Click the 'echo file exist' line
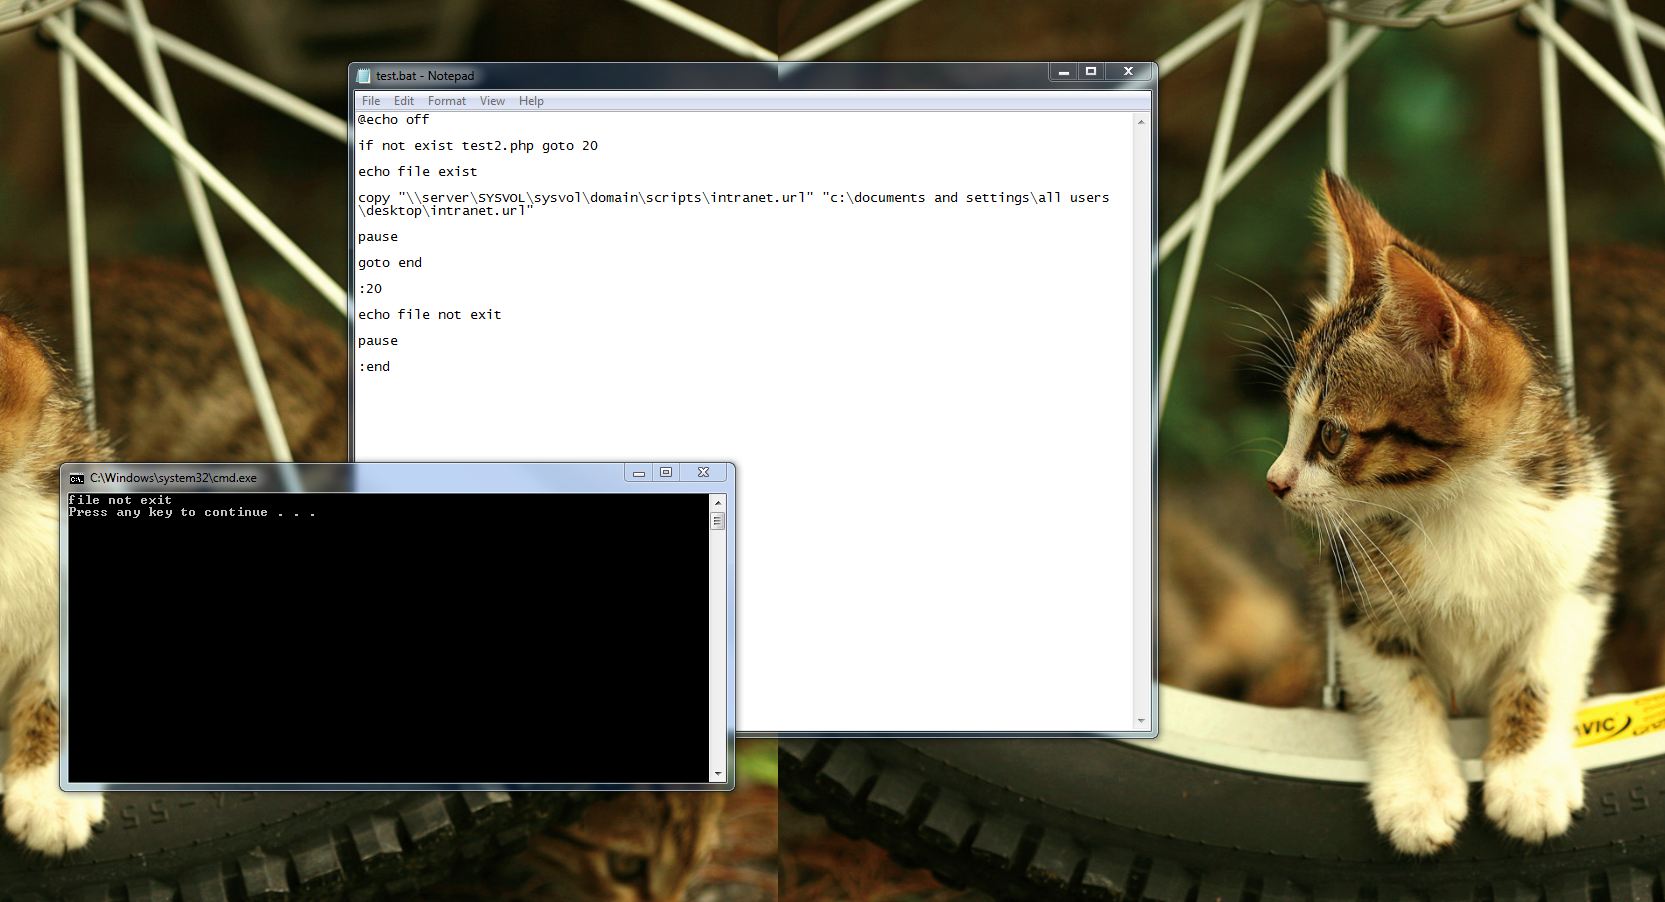 pyautogui.click(x=418, y=171)
